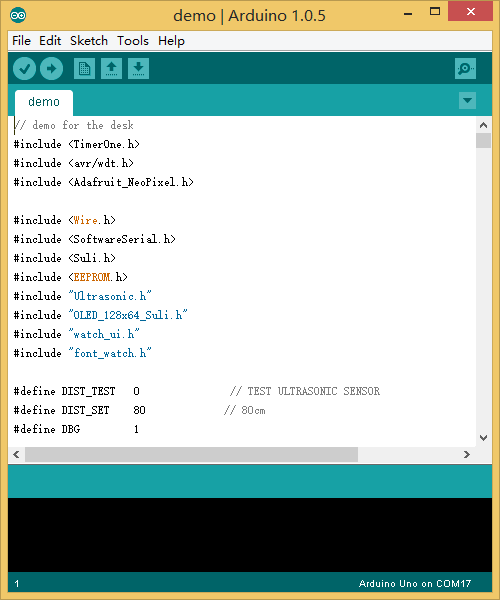Click the horizontal scrollbar left arrow
This screenshot has height=600, width=500.
16,454
